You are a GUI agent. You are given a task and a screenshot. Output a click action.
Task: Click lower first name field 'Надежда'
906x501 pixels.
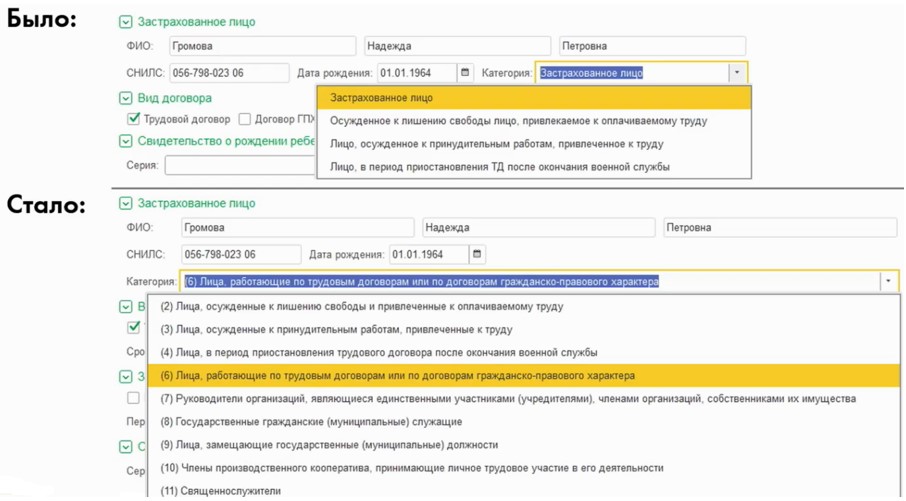pos(539,227)
